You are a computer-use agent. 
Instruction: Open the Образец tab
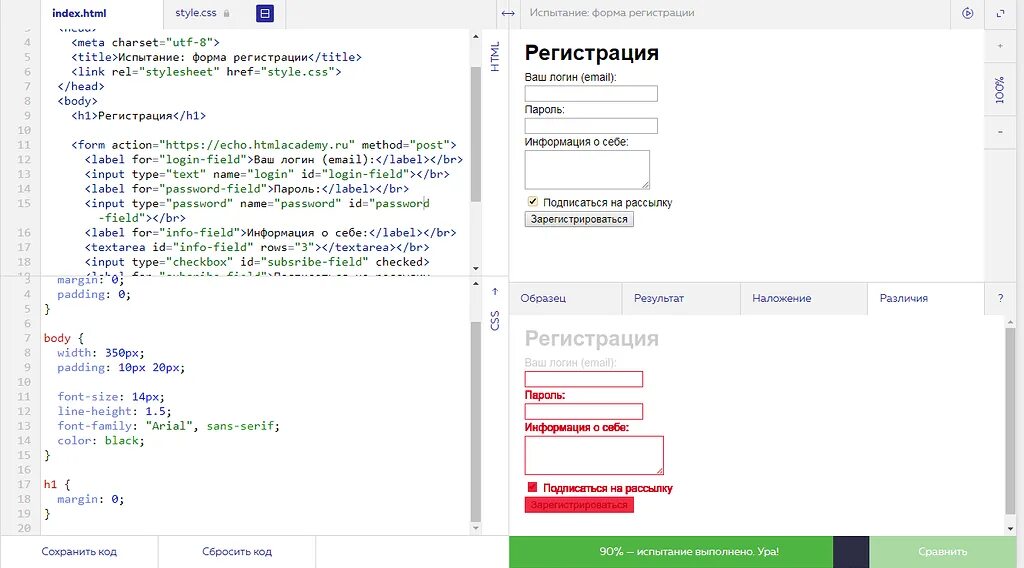click(565, 298)
